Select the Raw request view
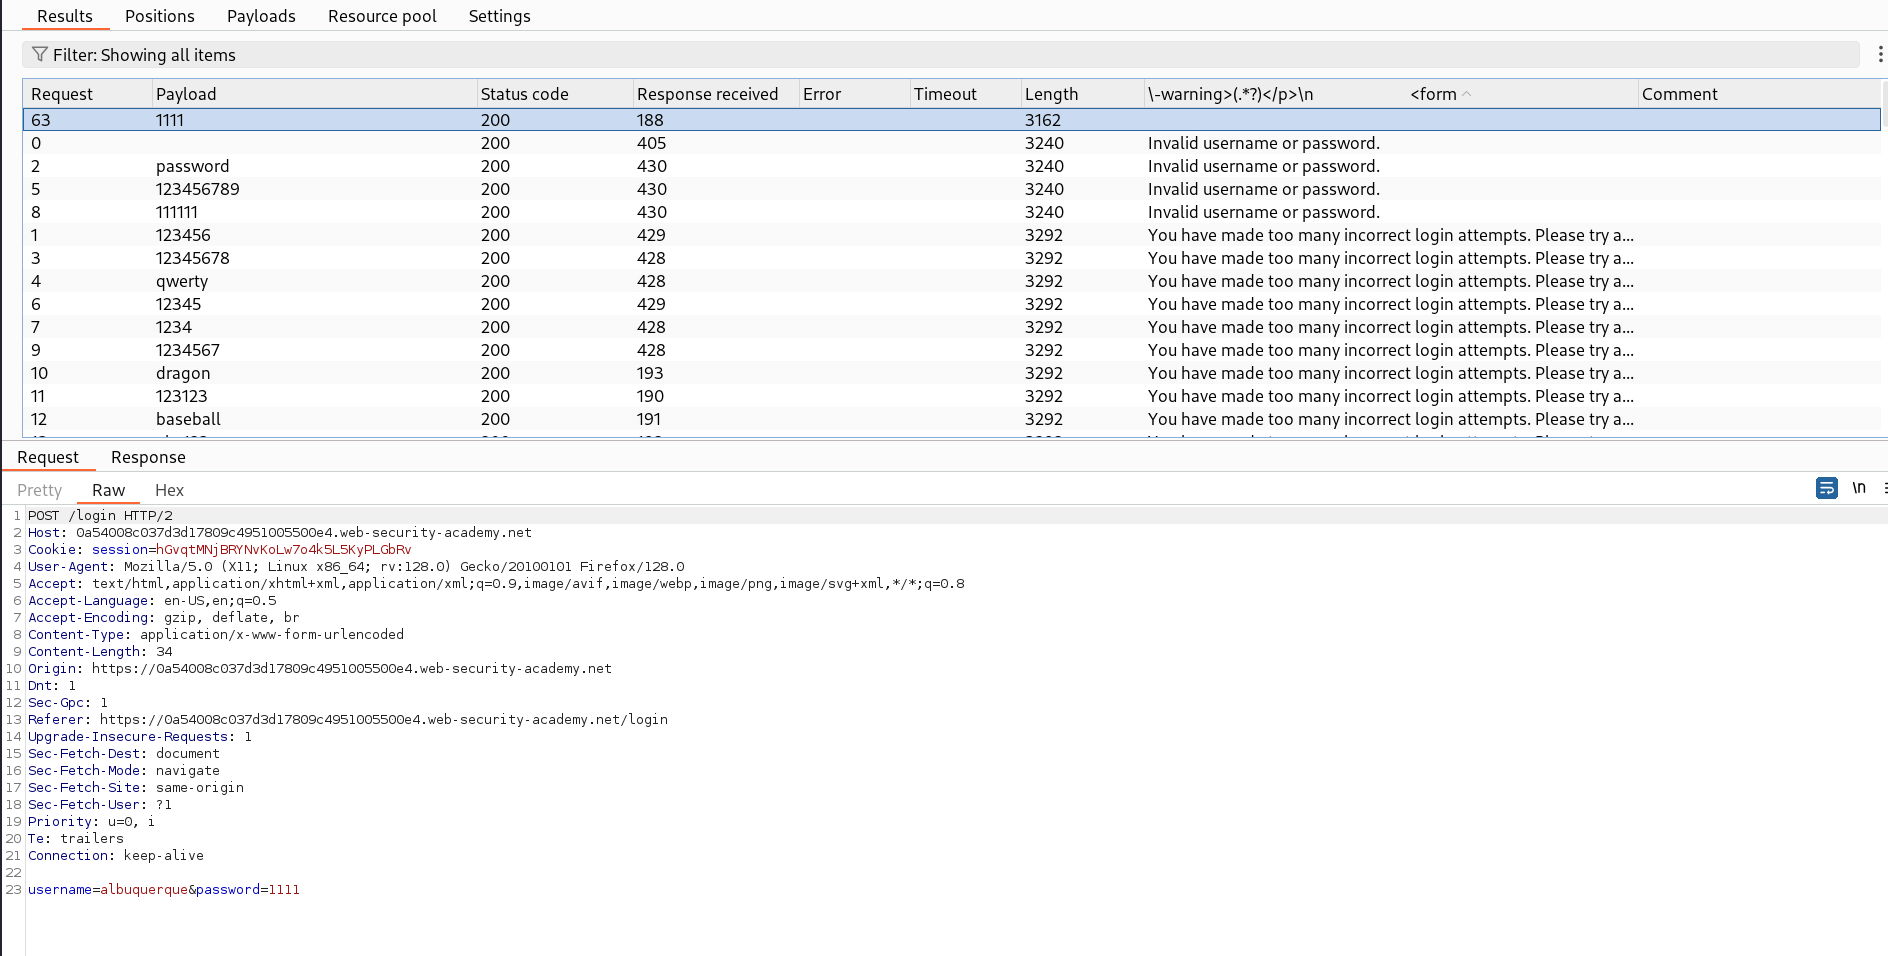Image resolution: width=1888 pixels, height=956 pixels. [107, 490]
